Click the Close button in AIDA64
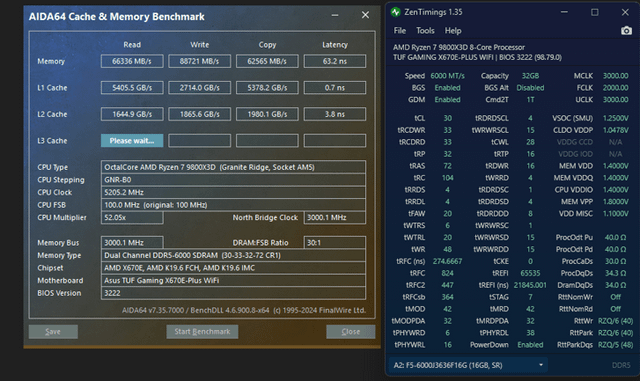640x381 pixels. tap(351, 332)
